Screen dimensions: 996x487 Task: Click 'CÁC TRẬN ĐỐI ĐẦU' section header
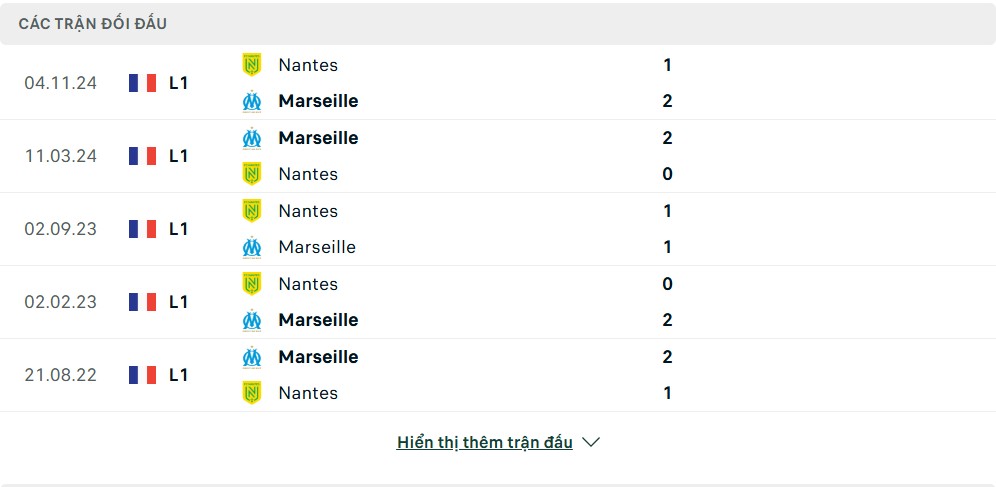pyautogui.click(x=93, y=24)
